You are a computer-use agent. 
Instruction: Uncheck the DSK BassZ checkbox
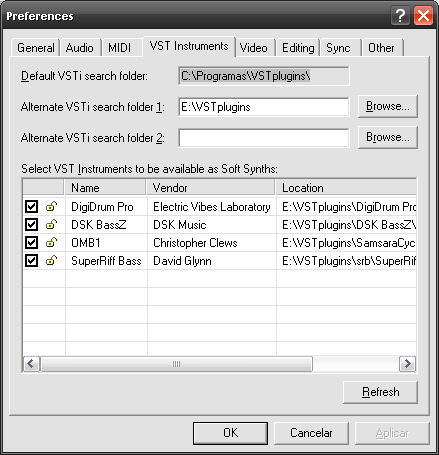click(31, 225)
